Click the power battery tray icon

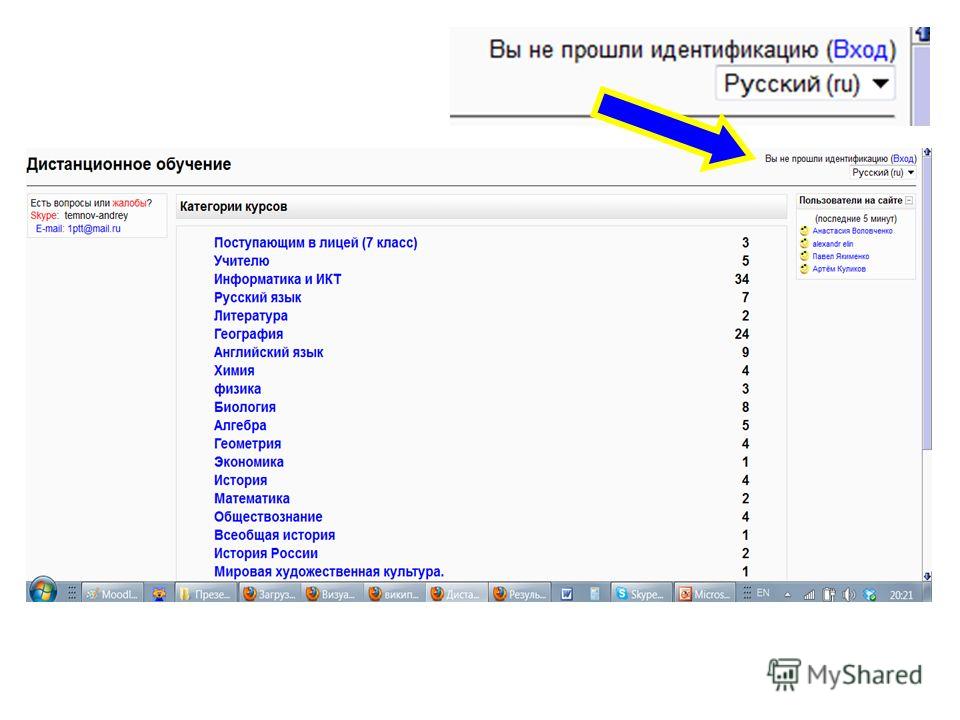[829, 594]
